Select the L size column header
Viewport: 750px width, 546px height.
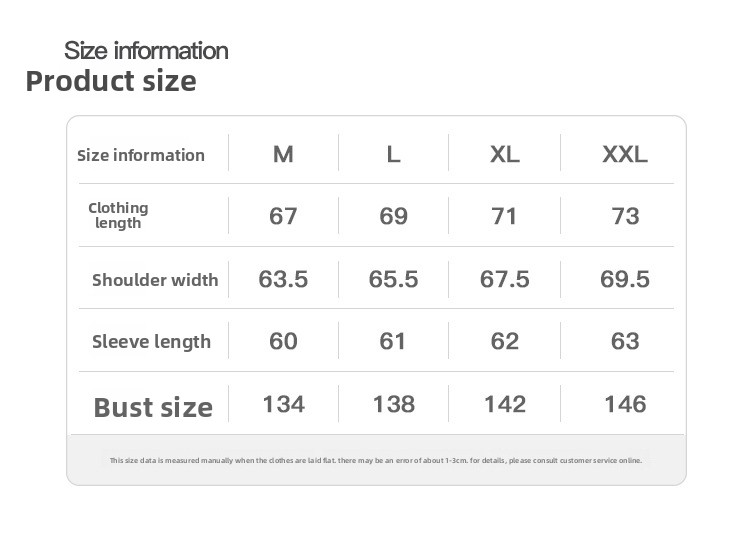click(x=393, y=155)
